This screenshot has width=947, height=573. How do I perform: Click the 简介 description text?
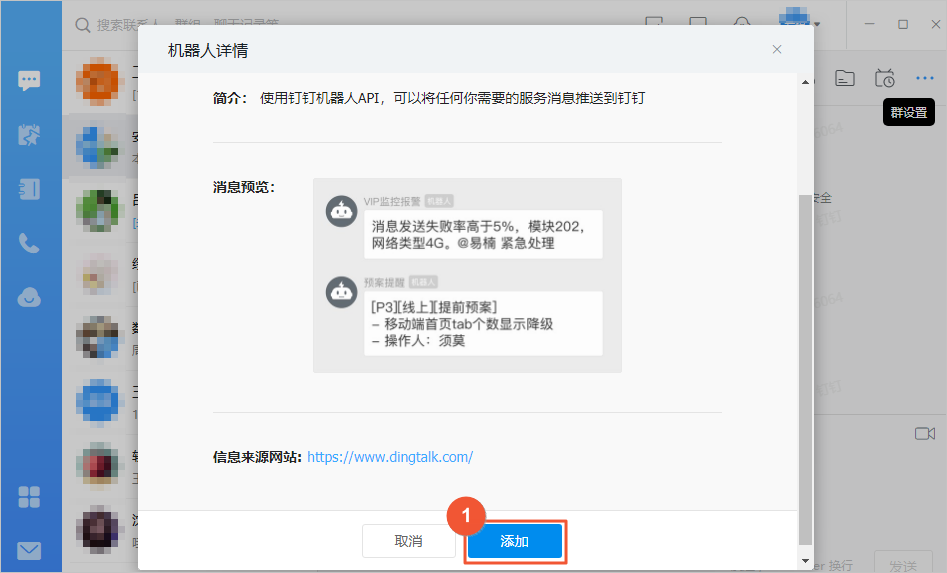(x=452, y=98)
